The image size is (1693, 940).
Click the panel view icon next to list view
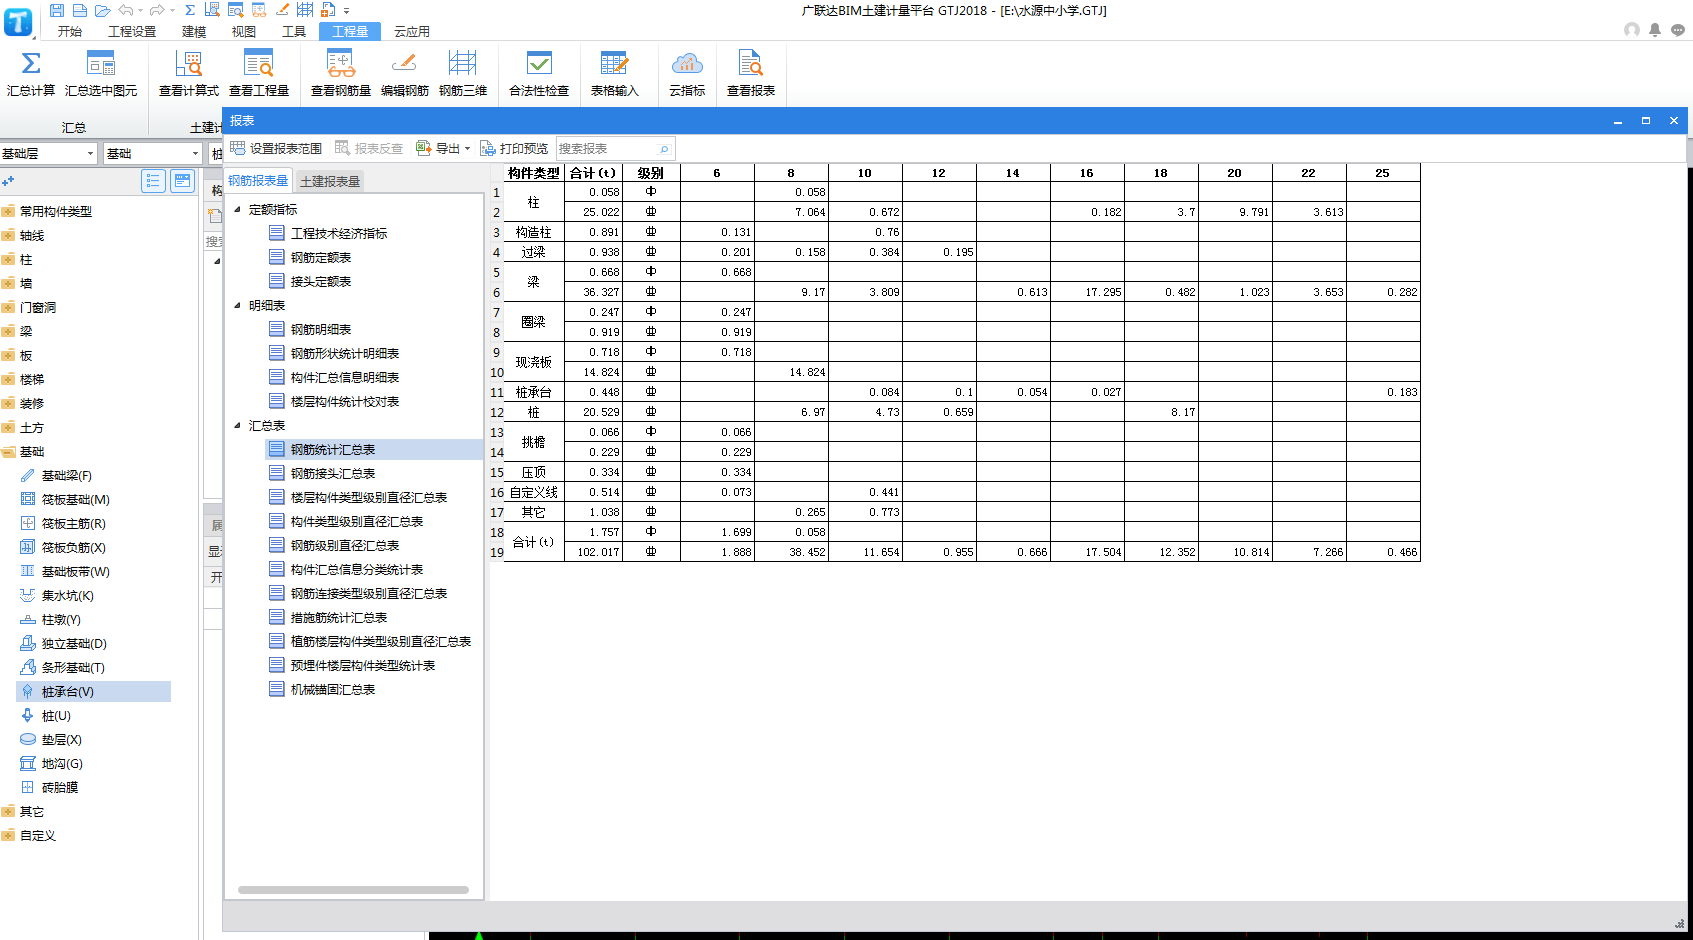coord(182,181)
